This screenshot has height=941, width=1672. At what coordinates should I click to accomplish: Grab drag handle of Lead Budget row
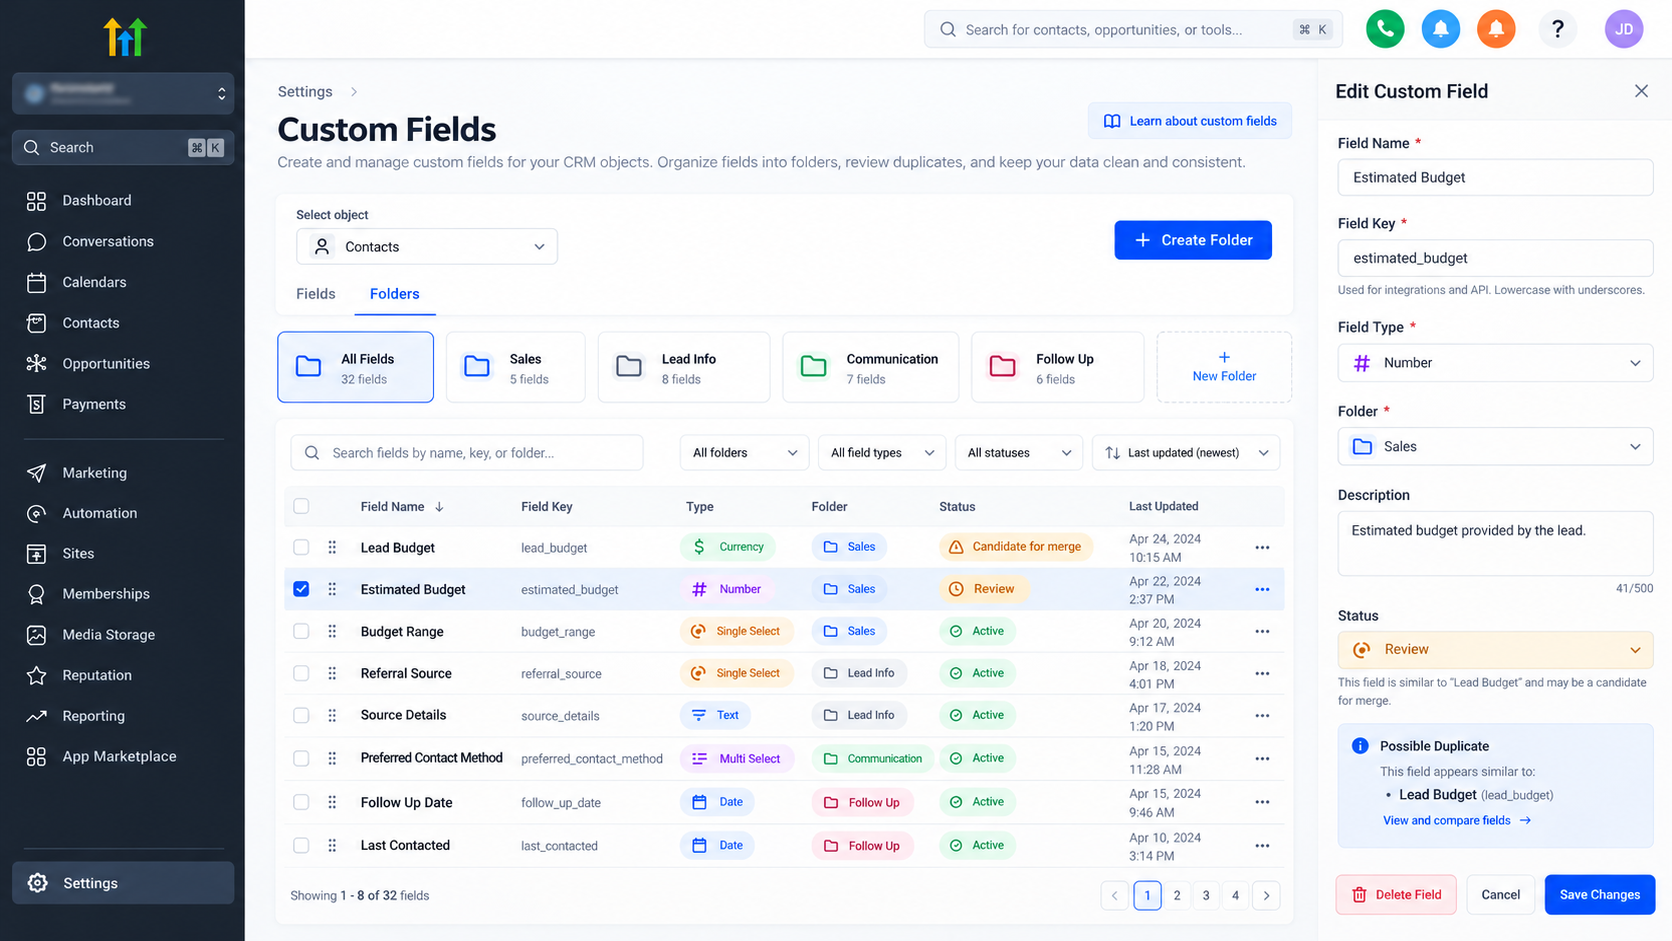(x=332, y=547)
